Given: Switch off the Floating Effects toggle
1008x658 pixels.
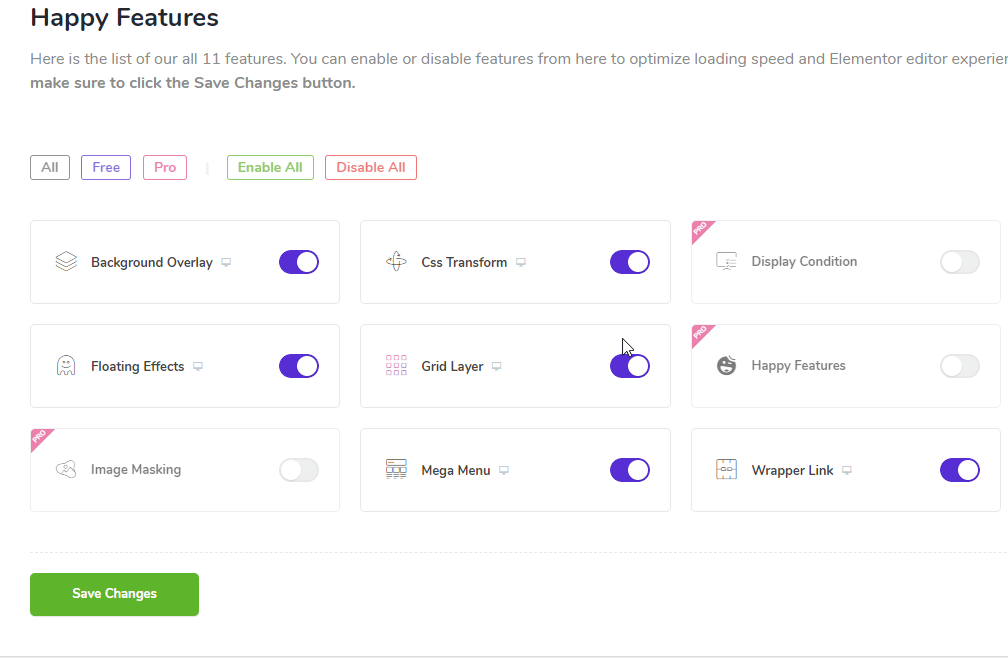Looking at the screenshot, I should coord(299,366).
